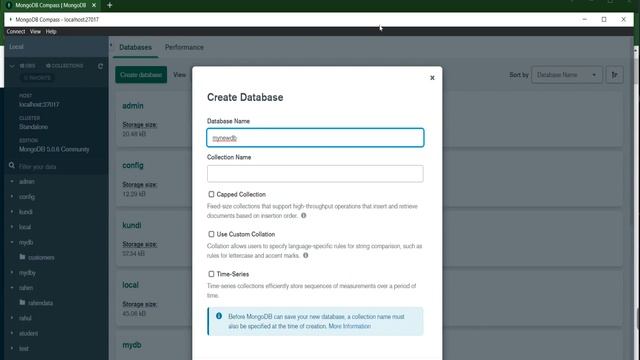Close the MongoDB Compass browser tab
640x360 pixels.
point(94,5)
